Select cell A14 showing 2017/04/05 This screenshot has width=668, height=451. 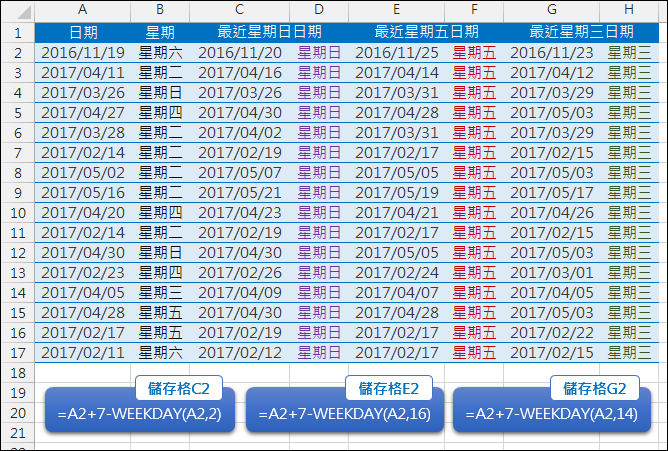[x=83, y=293]
